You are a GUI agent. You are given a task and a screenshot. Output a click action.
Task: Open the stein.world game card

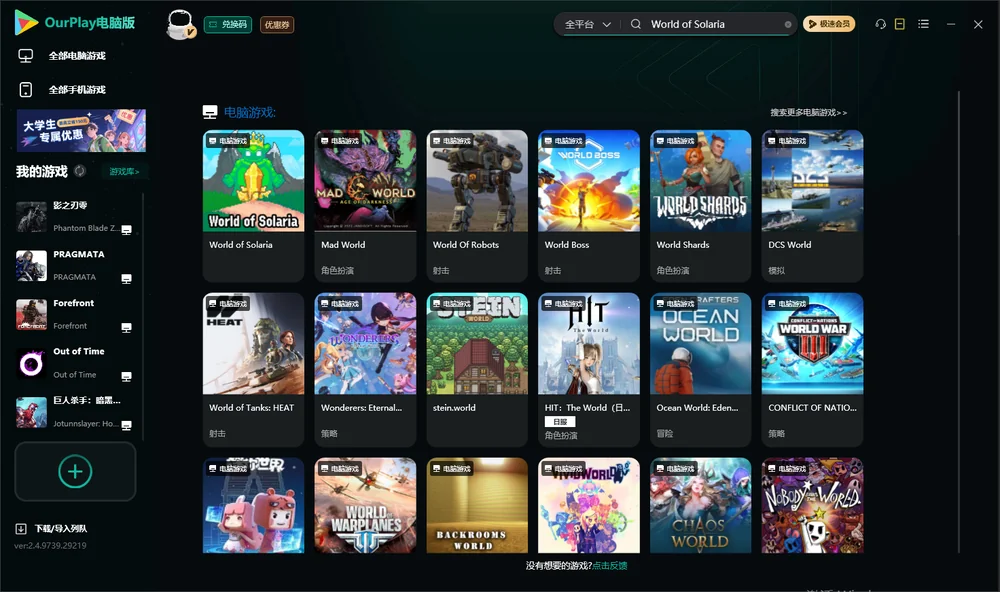(477, 369)
